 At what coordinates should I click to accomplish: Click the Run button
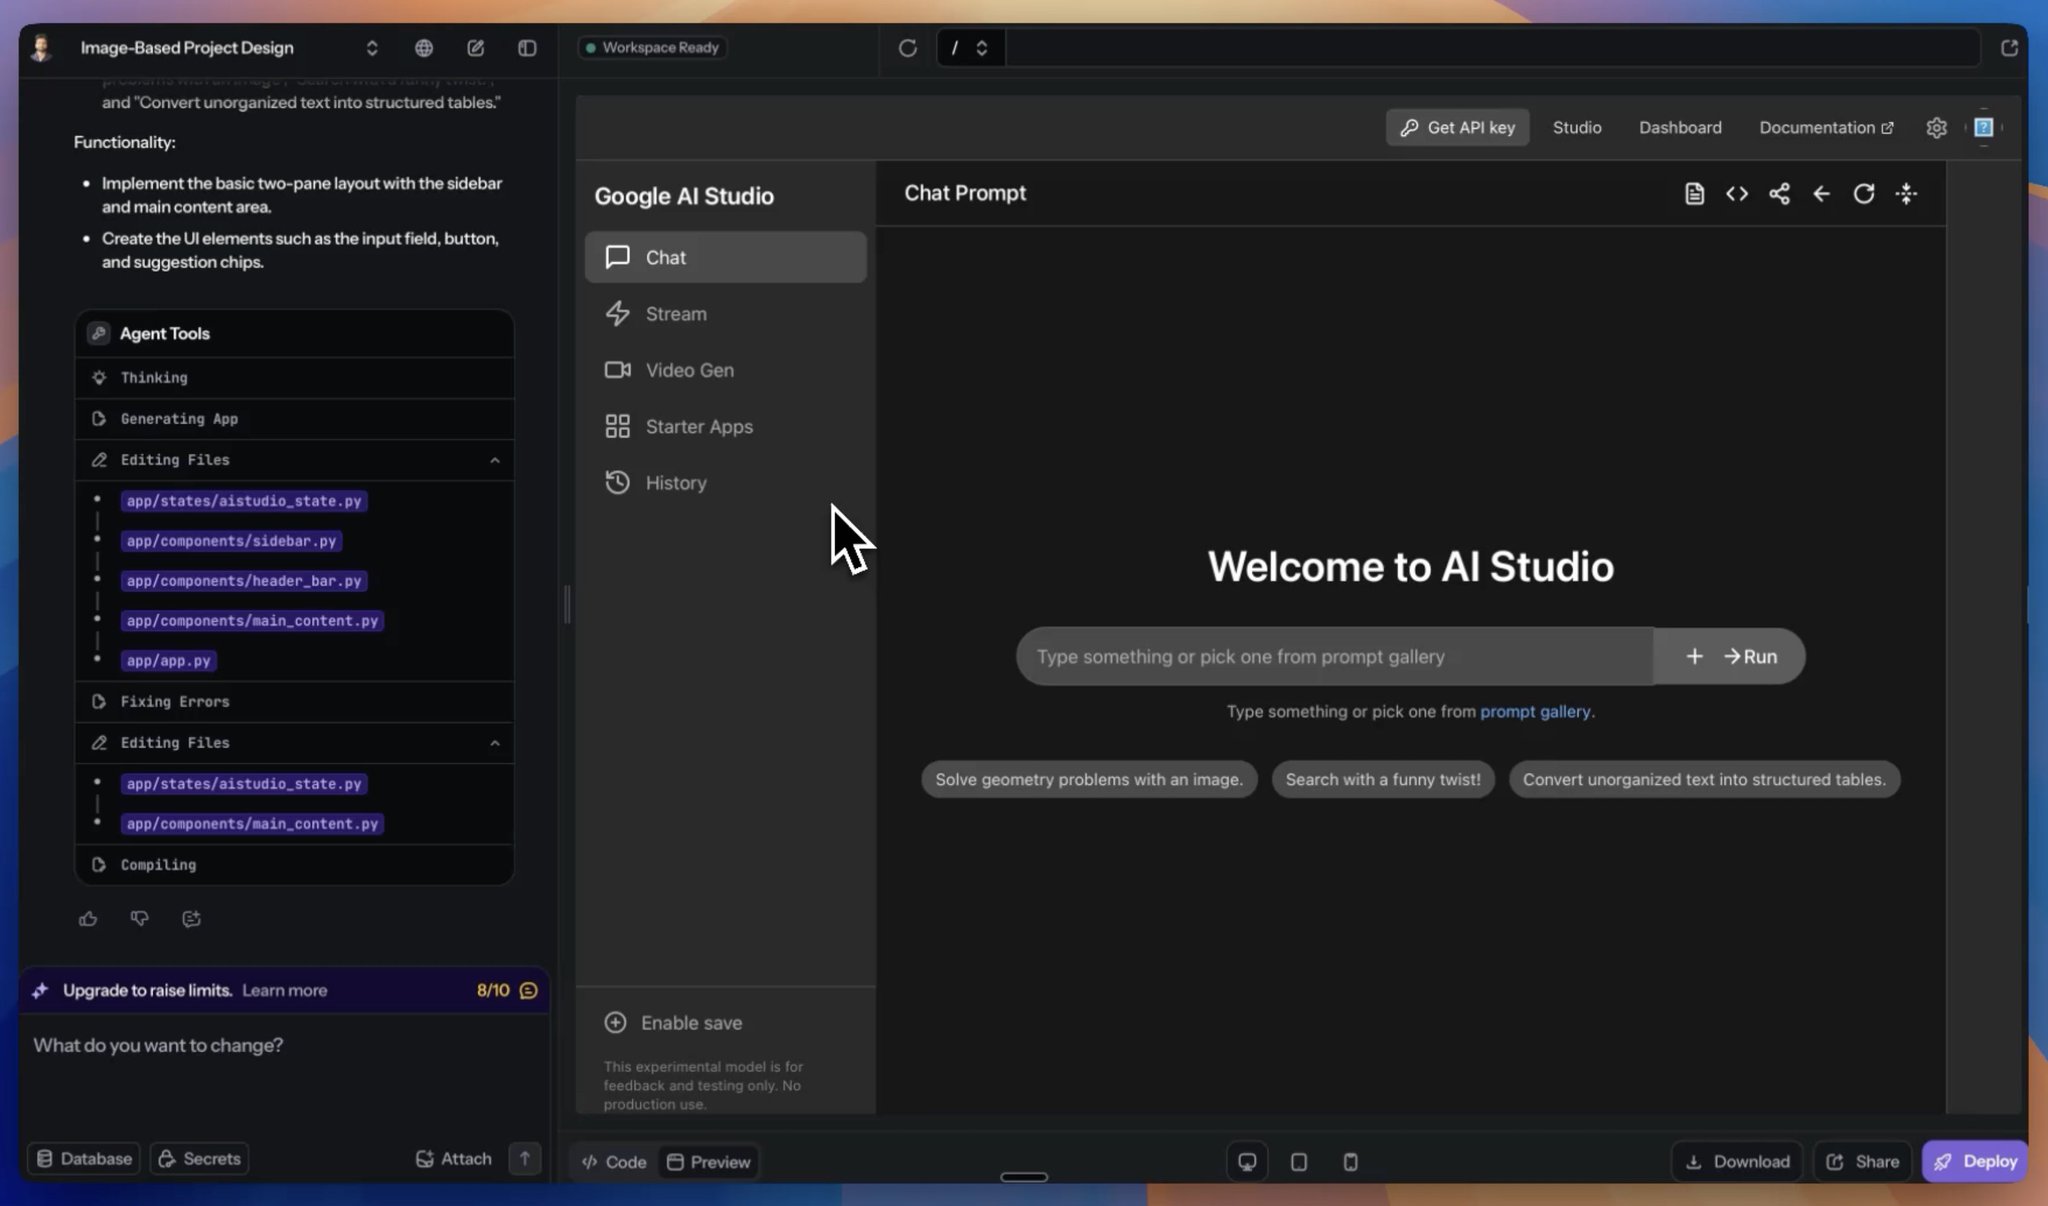(1751, 657)
